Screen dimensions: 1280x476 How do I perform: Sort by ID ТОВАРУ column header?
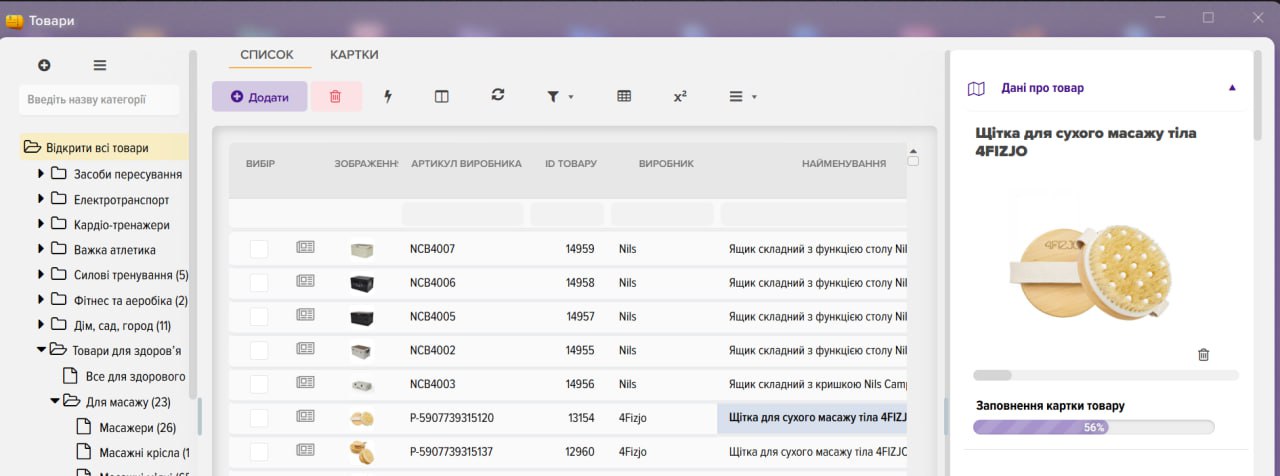click(571, 164)
